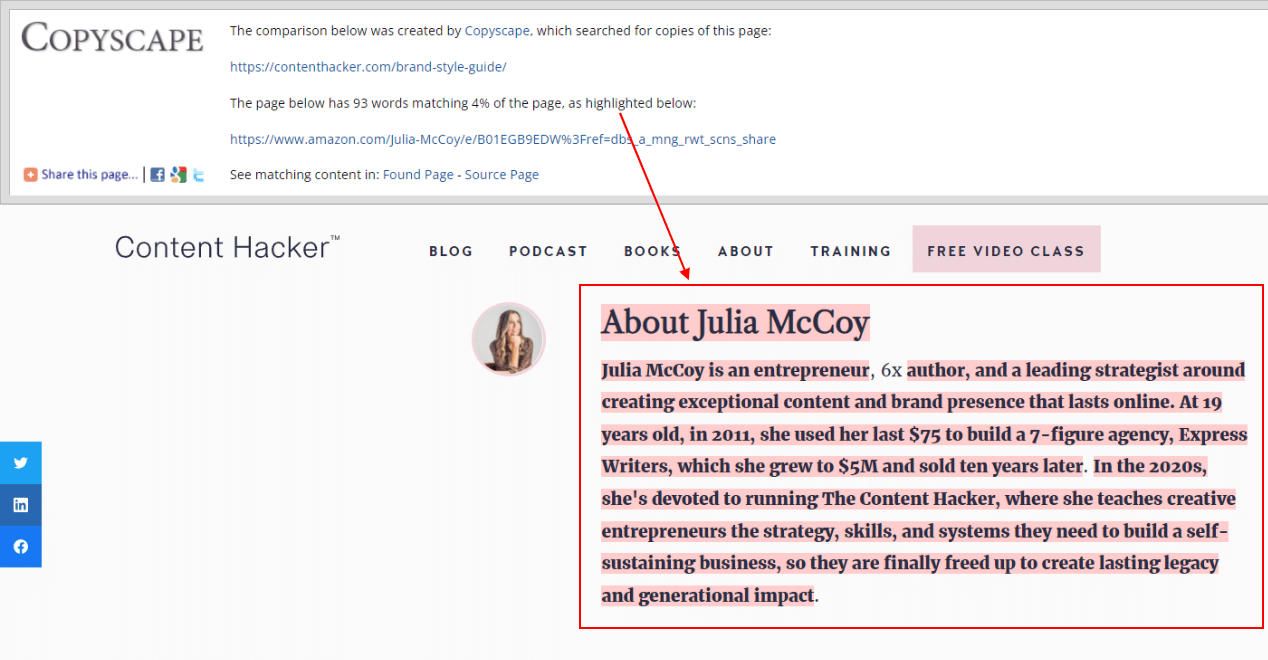Image resolution: width=1268 pixels, height=660 pixels.
Task: Go to Content Hacker home logo
Action: [x=227, y=247]
